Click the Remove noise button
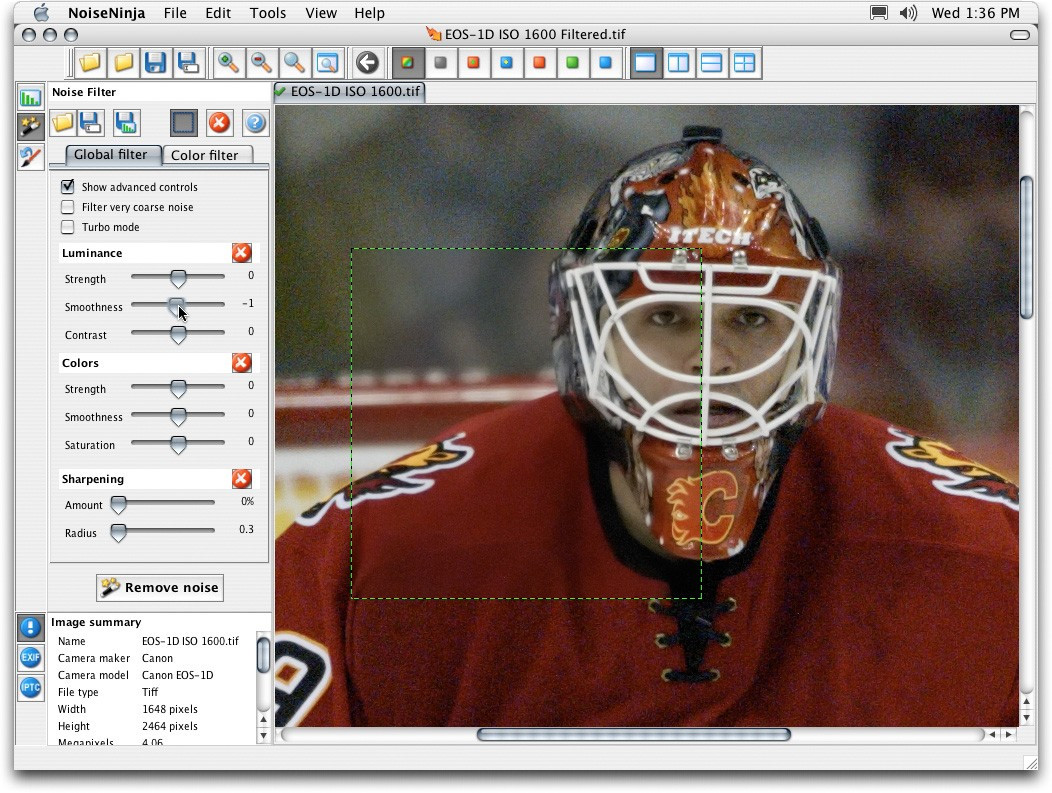The image size is (1052, 793). [x=160, y=588]
